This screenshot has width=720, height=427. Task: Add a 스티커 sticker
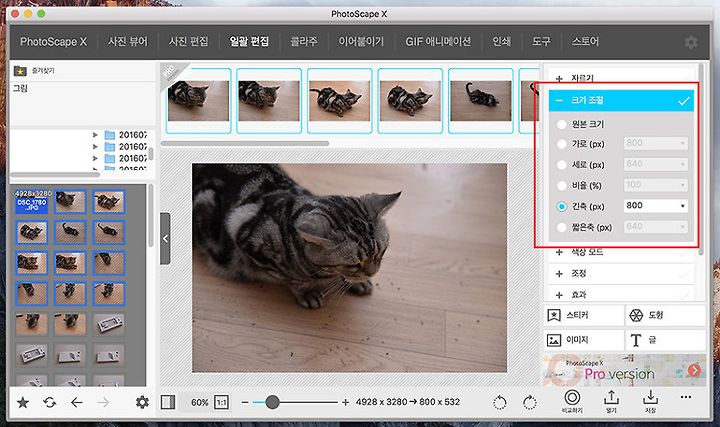[583, 315]
